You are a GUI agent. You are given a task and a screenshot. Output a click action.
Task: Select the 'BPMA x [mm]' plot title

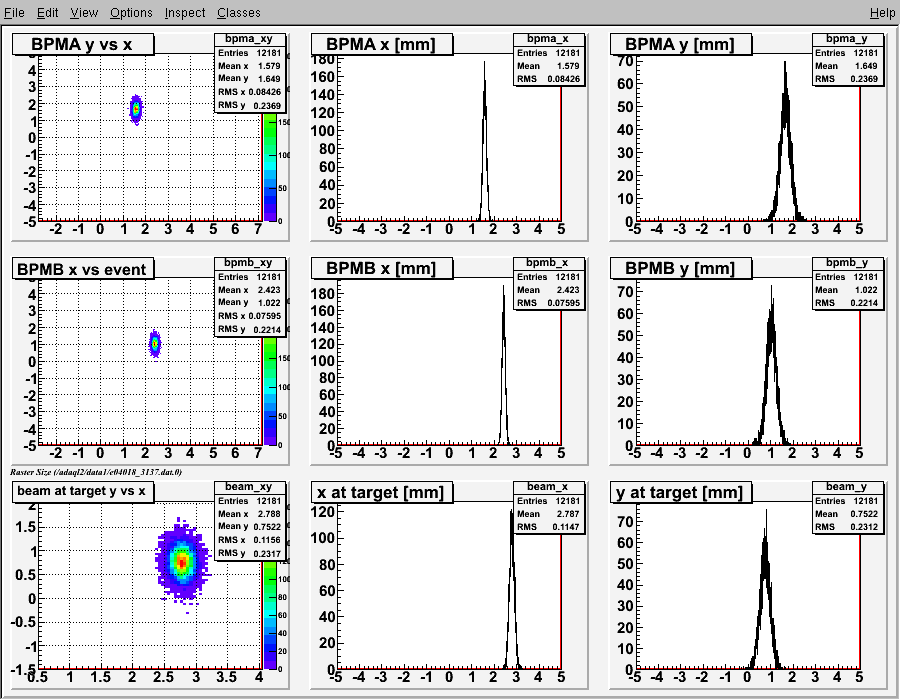382,44
